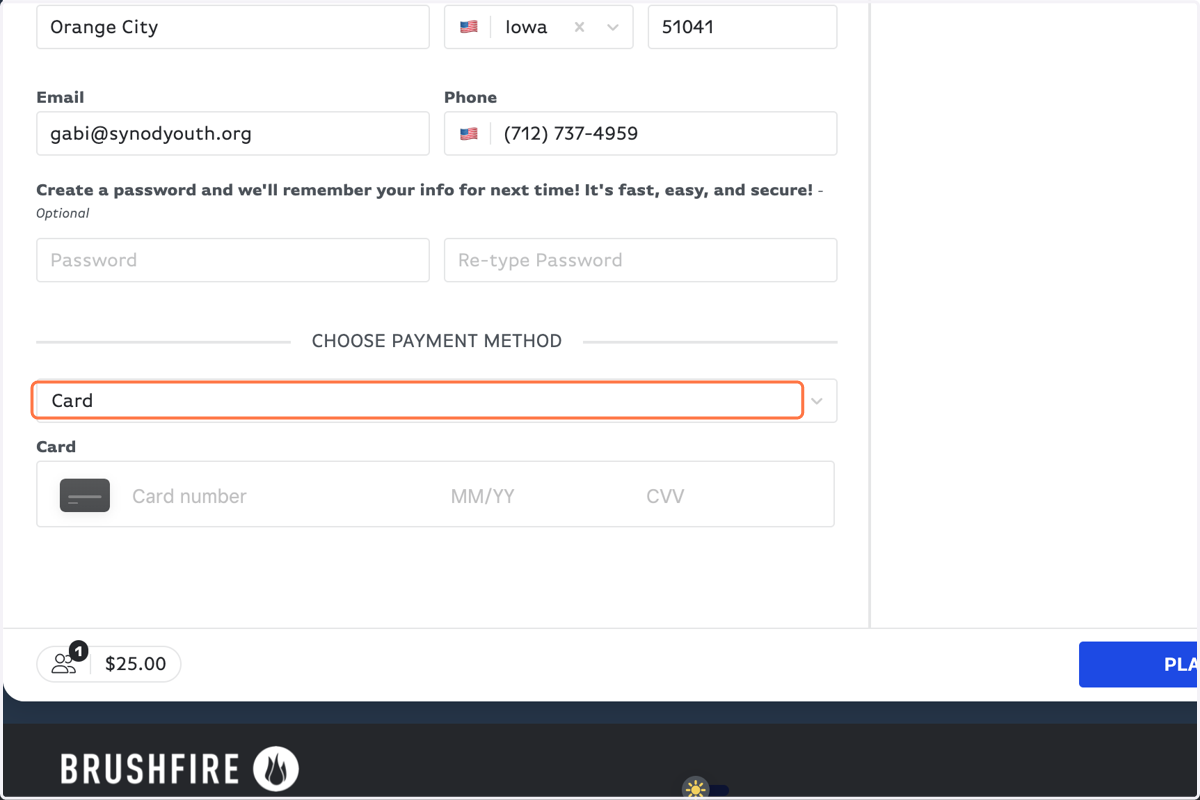The width and height of the screenshot is (1200, 800).
Task: Click the Brushfire logo in footer
Action: tap(179, 769)
